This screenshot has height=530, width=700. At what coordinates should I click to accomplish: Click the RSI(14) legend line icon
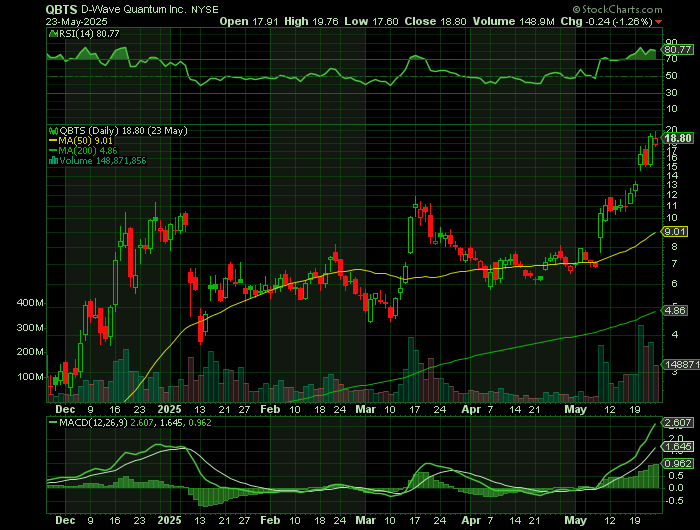point(53,33)
